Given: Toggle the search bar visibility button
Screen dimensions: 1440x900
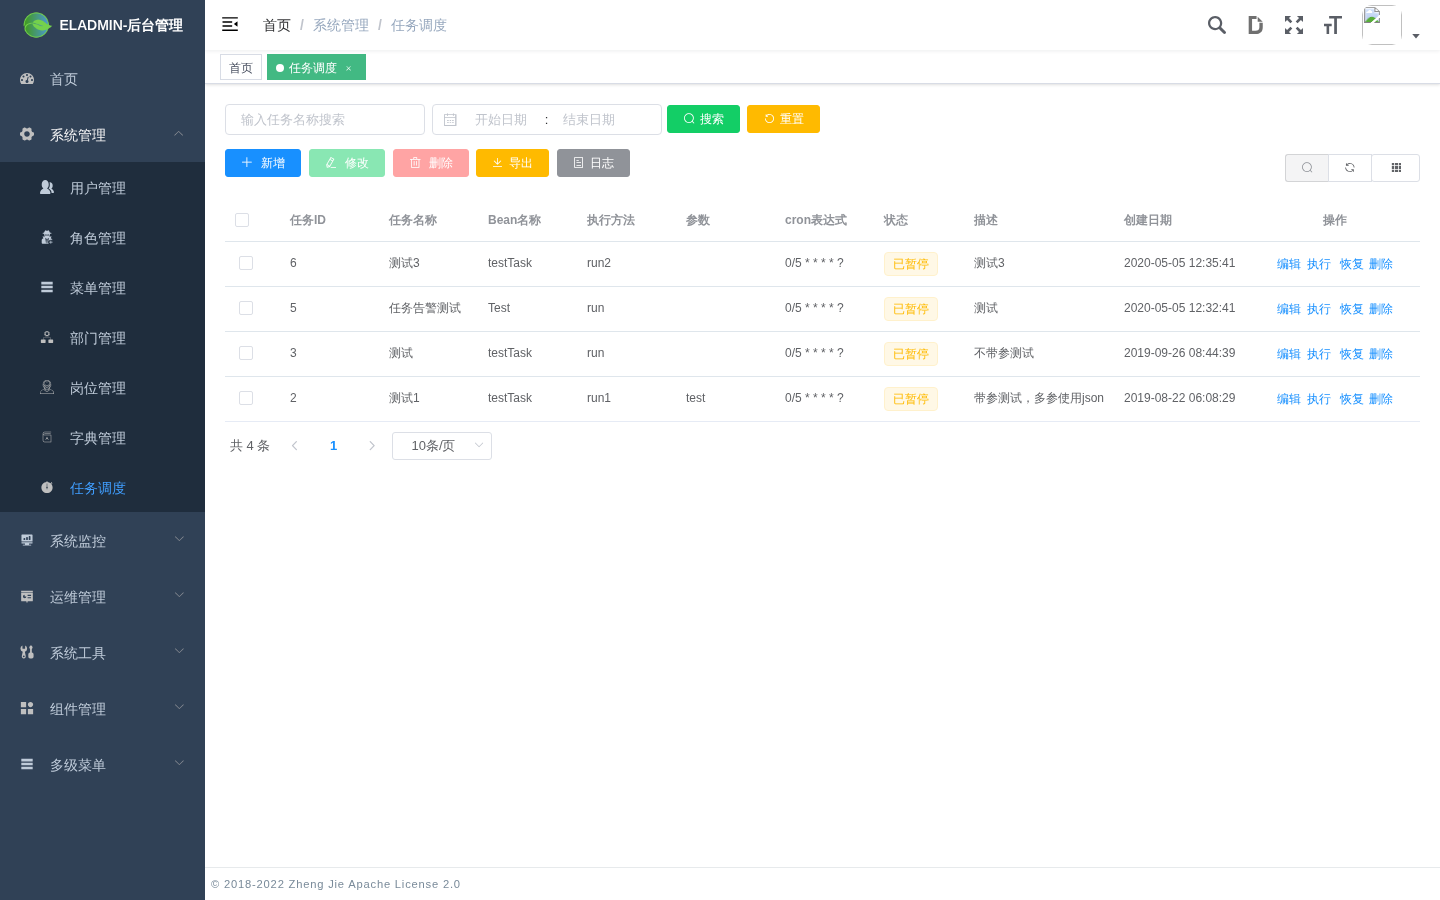Looking at the screenshot, I should click(x=1307, y=168).
